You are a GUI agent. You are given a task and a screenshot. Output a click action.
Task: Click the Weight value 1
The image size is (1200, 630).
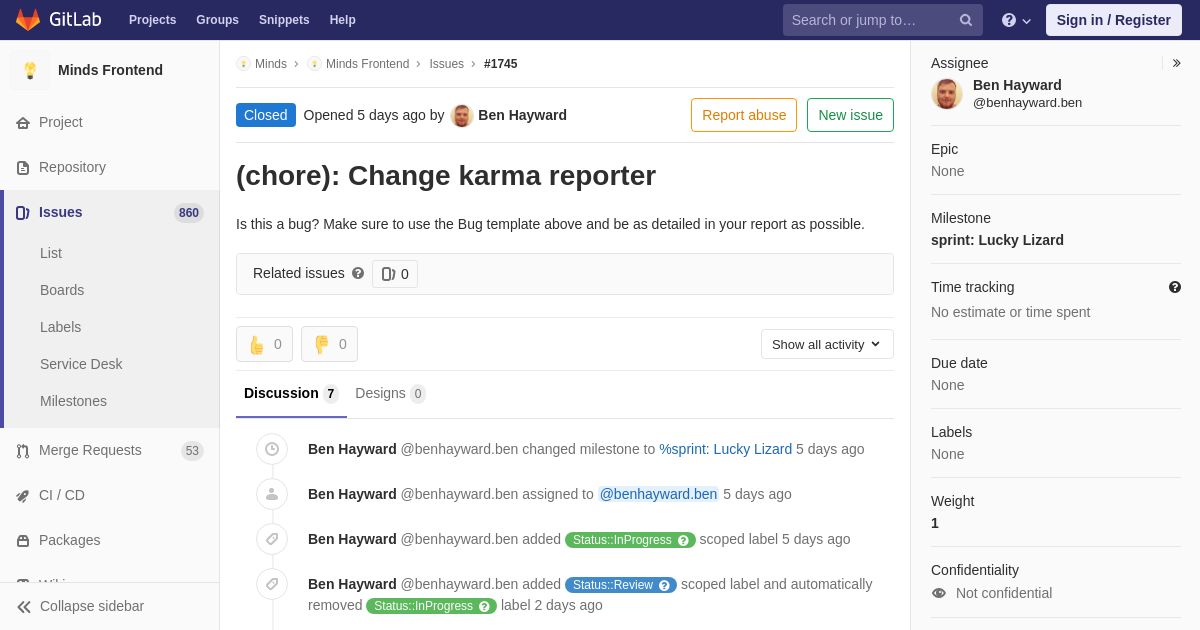(x=935, y=523)
